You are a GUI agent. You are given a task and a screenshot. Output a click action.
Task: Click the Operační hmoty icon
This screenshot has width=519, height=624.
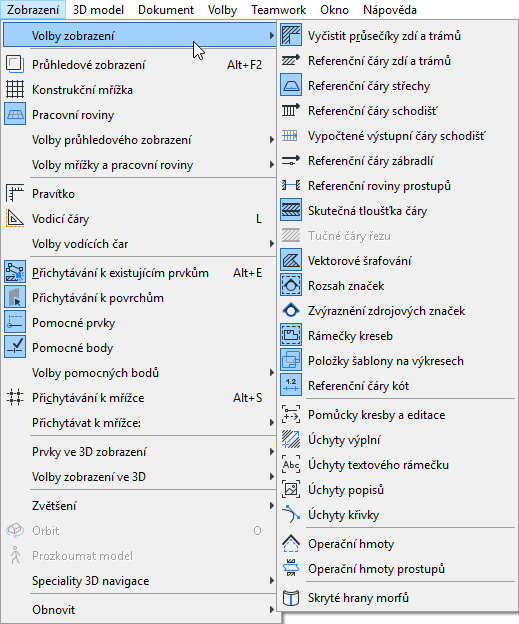(291, 544)
